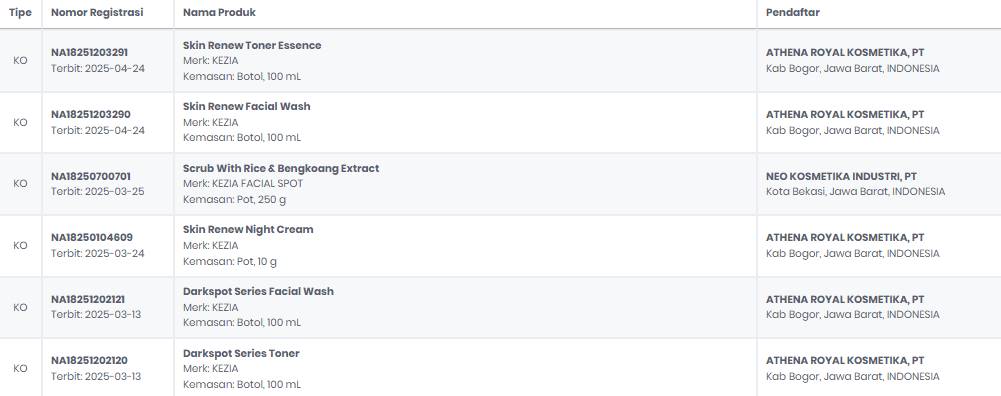This screenshot has width=1001, height=396.
Task: Click the Nama Produk column header
Action: pos(219,13)
